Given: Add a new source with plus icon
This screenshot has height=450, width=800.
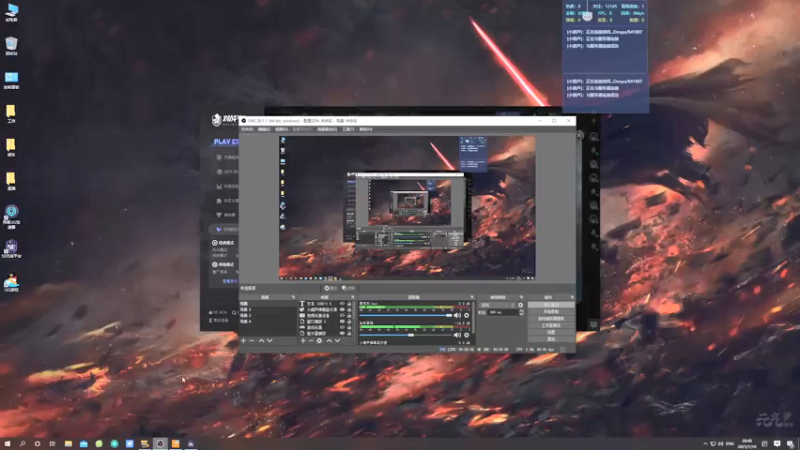Looking at the screenshot, I should (303, 340).
